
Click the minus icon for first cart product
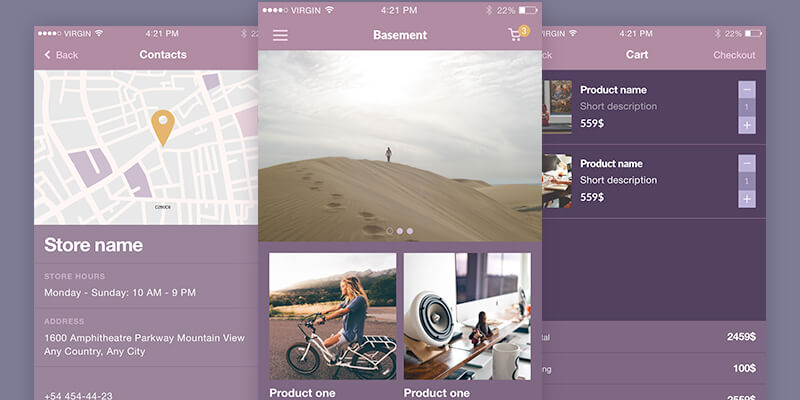coord(747,89)
